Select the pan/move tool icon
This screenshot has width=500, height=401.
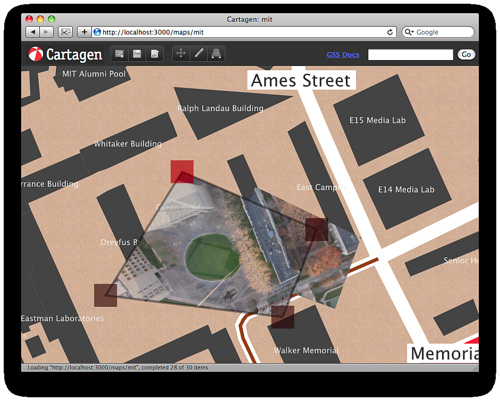(x=181, y=54)
